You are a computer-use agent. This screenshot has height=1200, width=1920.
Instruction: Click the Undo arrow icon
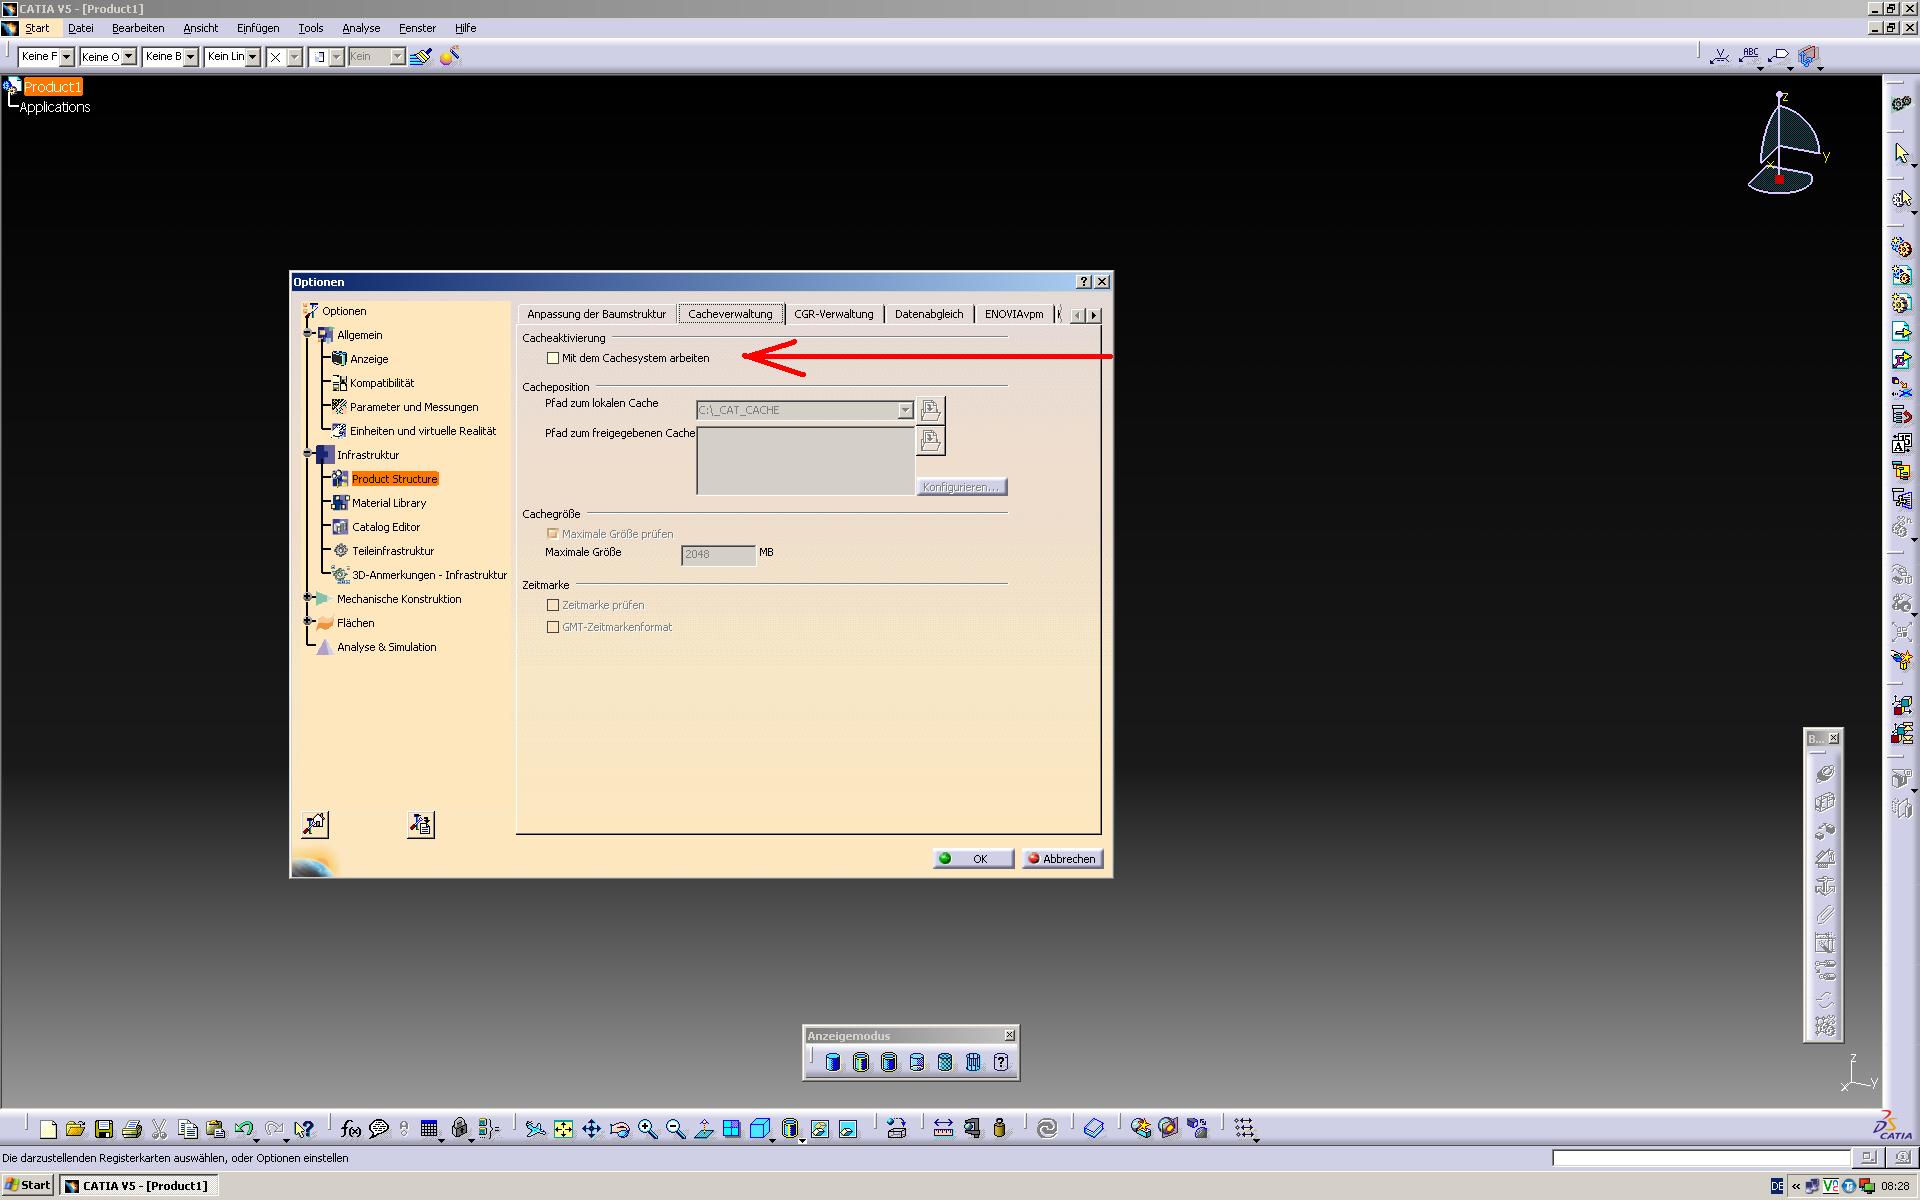click(243, 1129)
